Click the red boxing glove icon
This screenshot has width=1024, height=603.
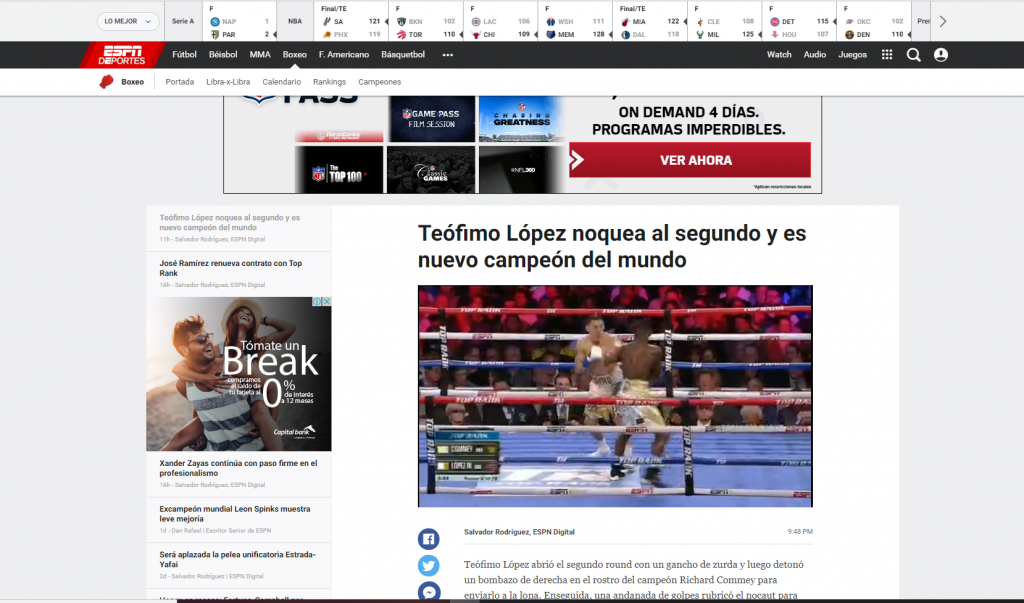(x=106, y=82)
